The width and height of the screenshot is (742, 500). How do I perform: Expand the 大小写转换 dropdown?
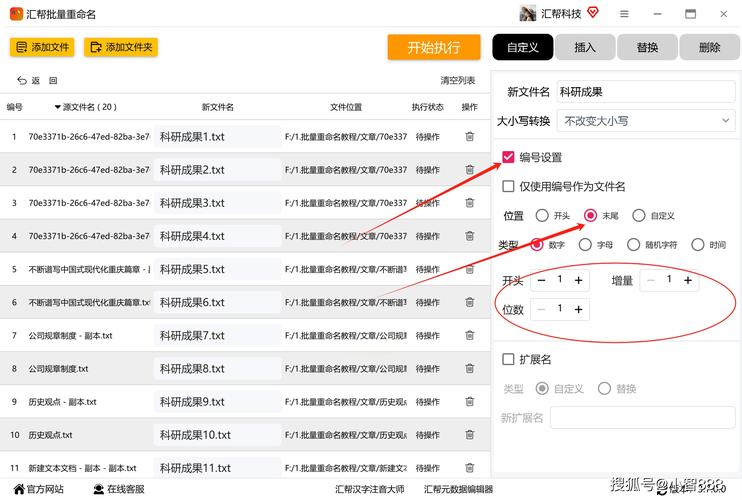tap(645, 120)
